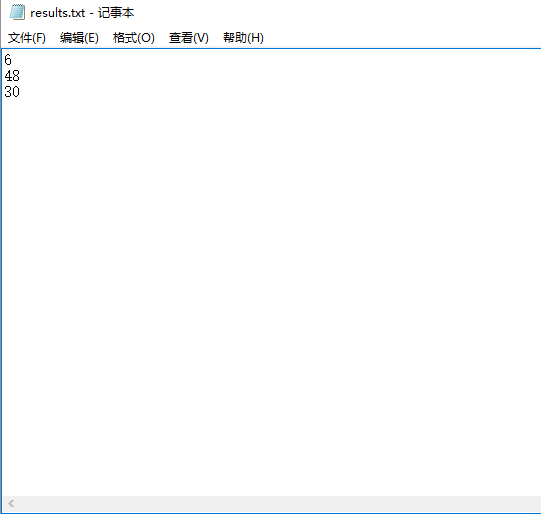The image size is (541, 514).
Task: Place cursor on the line reading 30
Action: point(12,92)
